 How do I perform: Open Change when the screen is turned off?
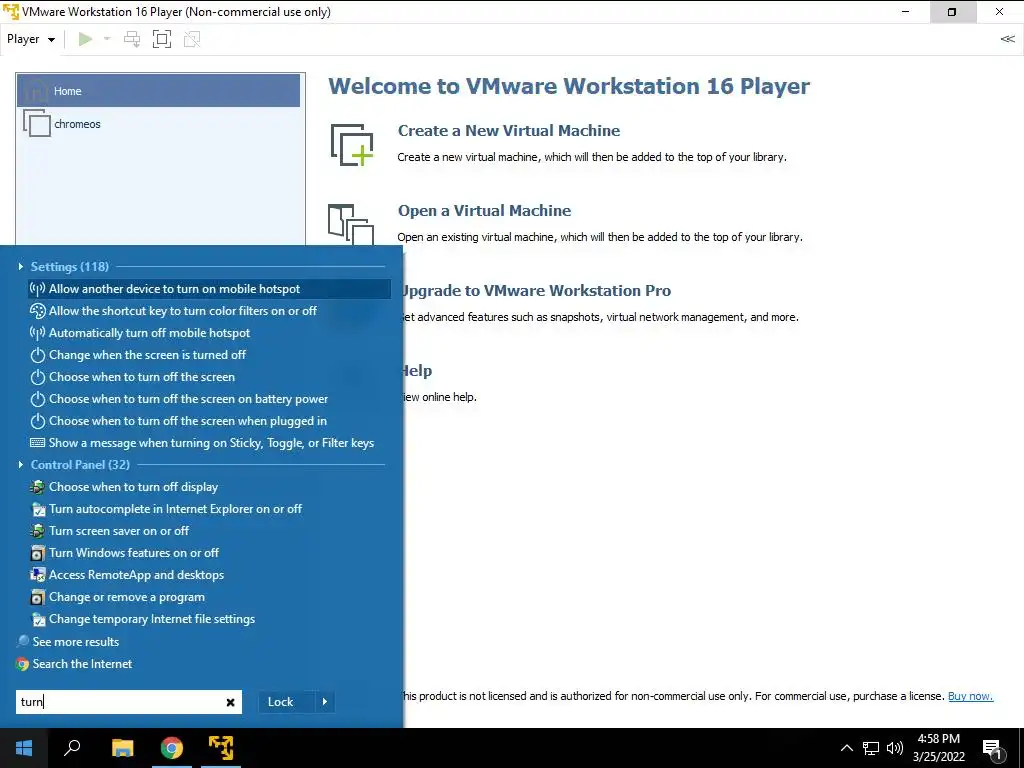point(209,355)
